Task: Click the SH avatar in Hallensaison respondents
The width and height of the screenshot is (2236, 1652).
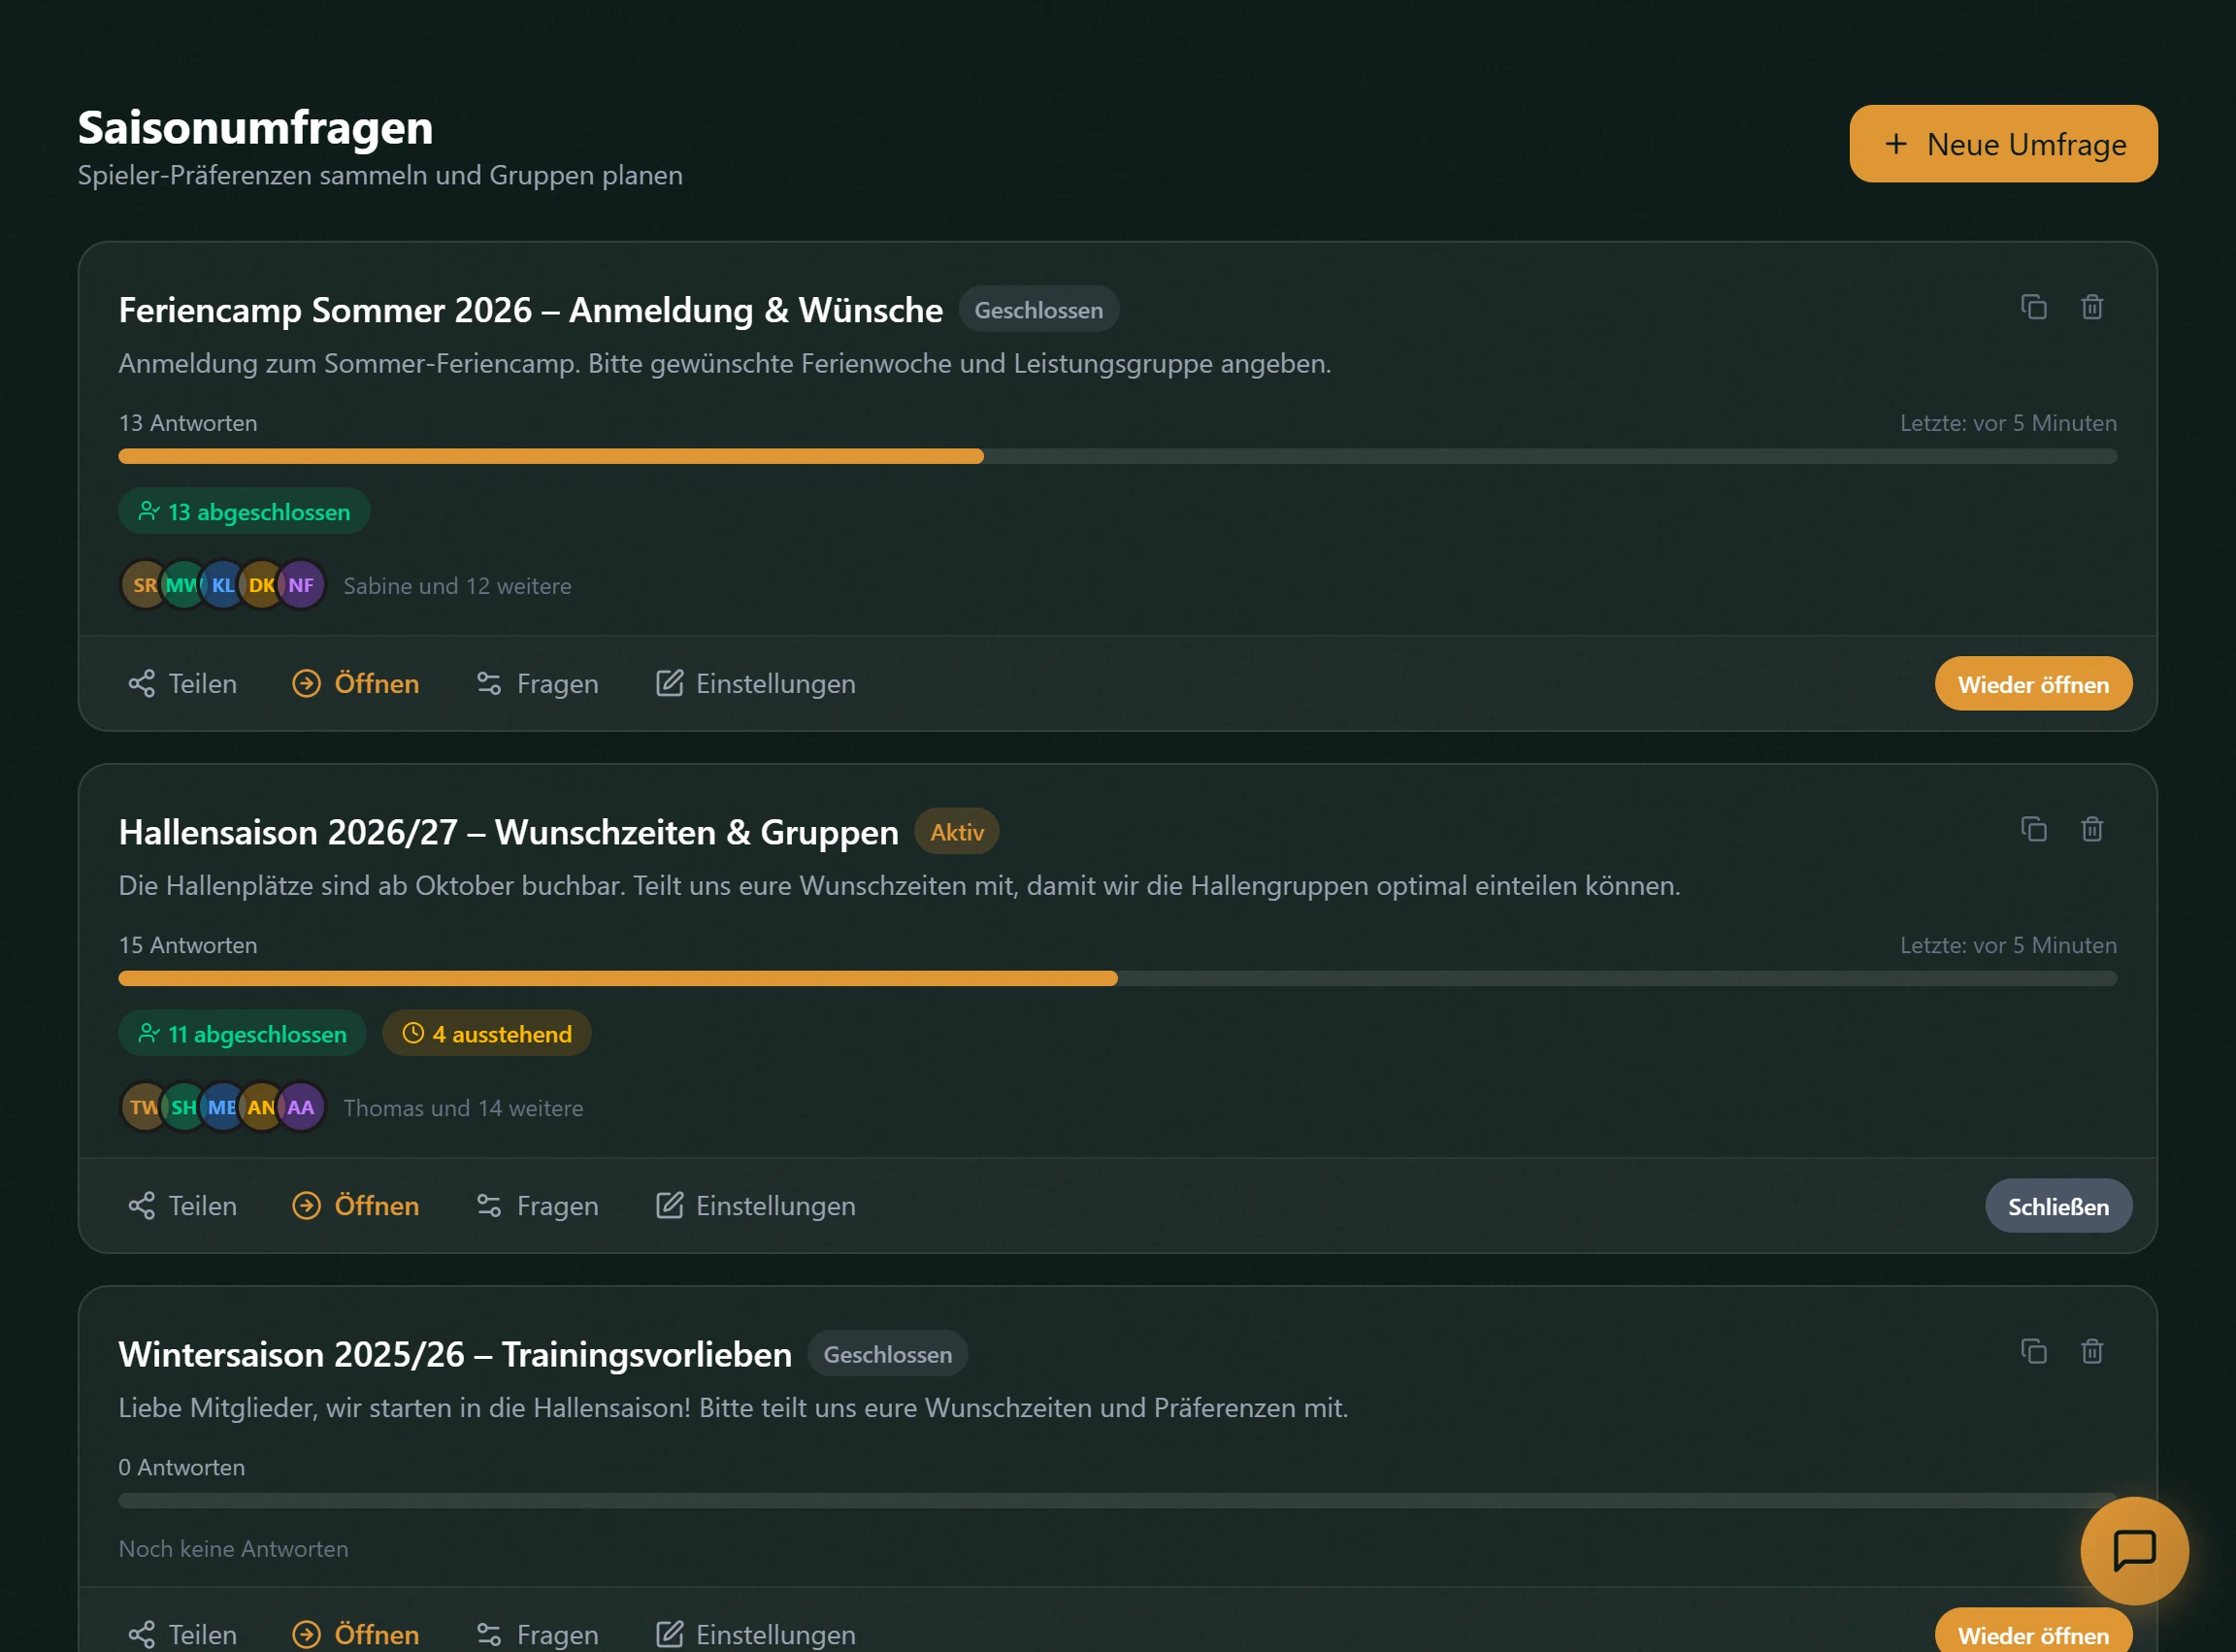Action: pos(181,1107)
